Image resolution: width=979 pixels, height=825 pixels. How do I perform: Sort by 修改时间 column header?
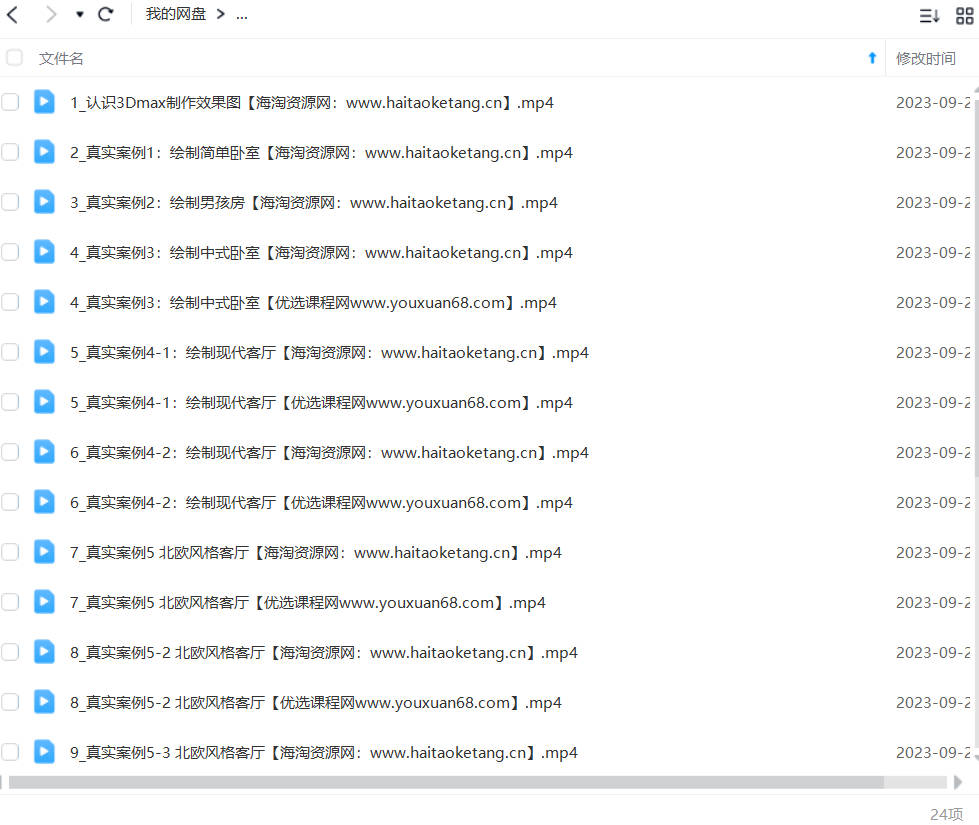pos(925,58)
